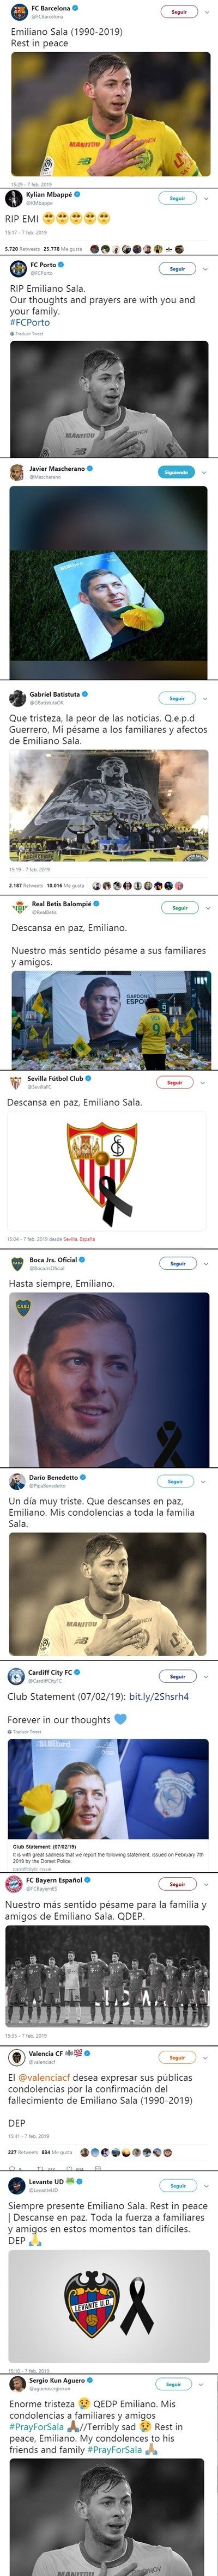Click Sevilla, España location link
218x2576 pixels.
pyautogui.click(x=79, y=1239)
